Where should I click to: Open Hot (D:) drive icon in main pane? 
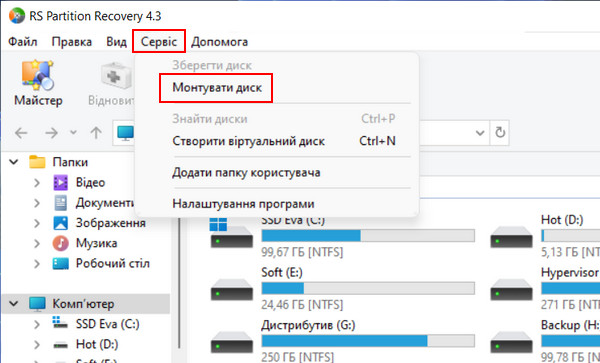point(511,237)
